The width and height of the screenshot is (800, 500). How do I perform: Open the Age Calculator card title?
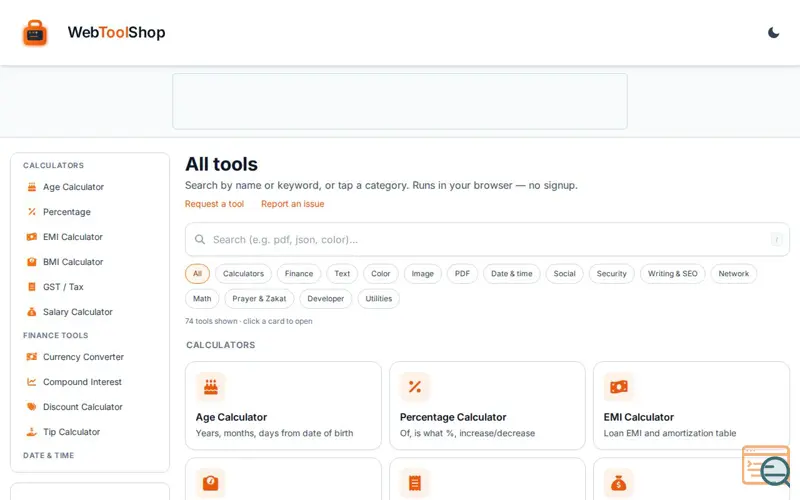coord(231,417)
